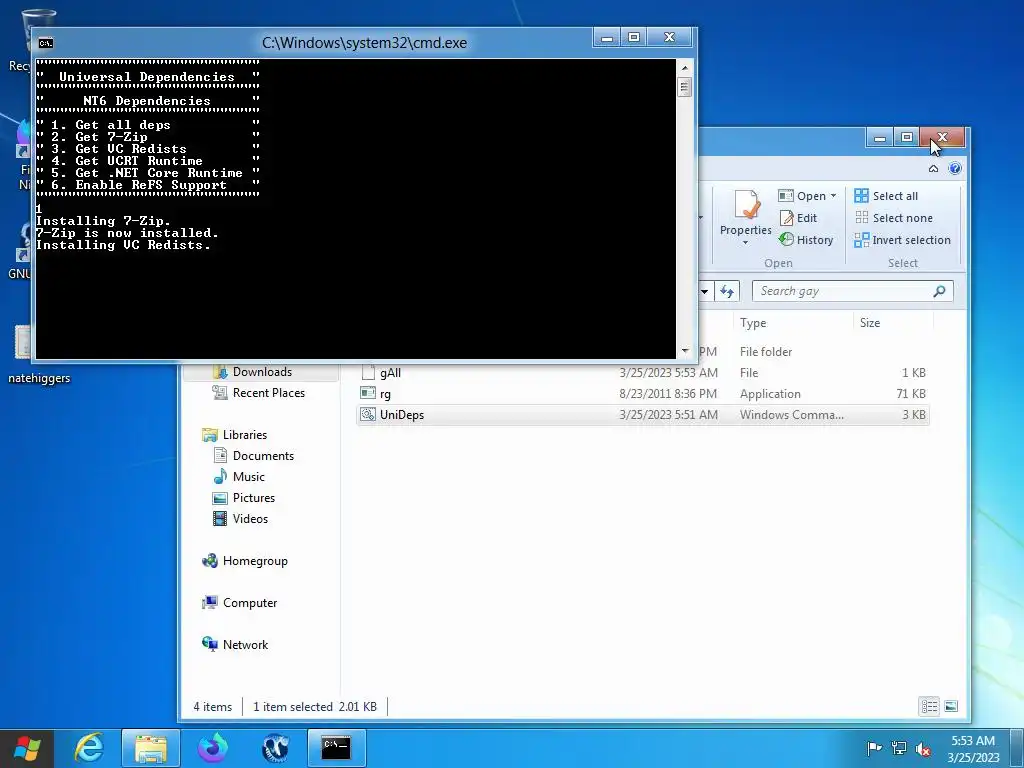Open the Properties dropdown arrow
This screenshot has width=1024, height=768.
tap(745, 243)
